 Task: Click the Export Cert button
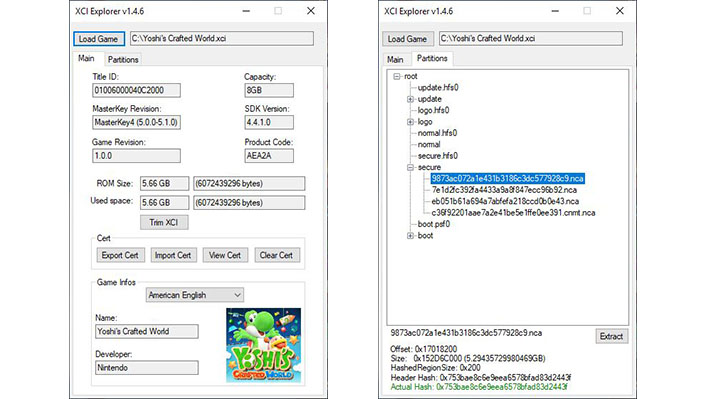click(x=120, y=255)
